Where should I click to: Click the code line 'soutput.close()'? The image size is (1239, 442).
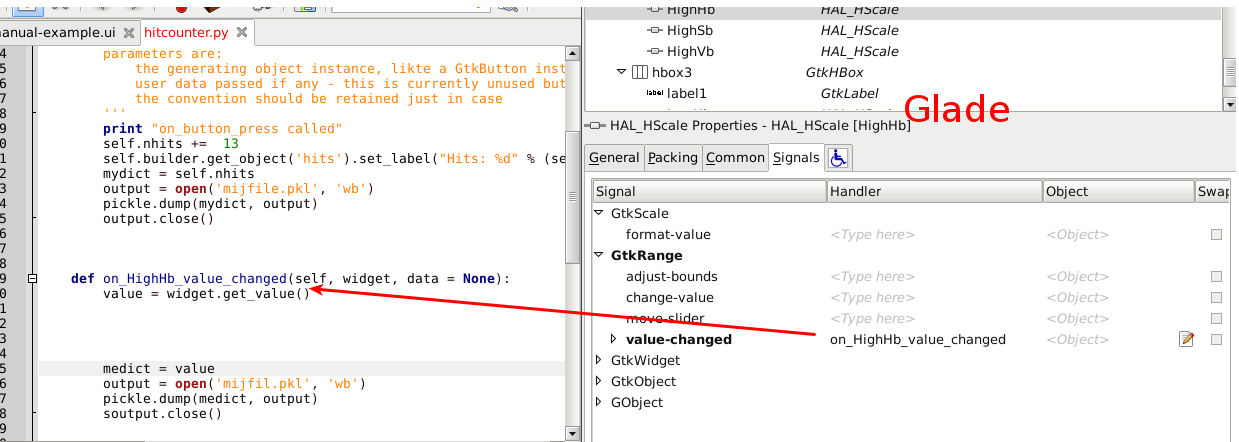pyautogui.click(x=162, y=413)
